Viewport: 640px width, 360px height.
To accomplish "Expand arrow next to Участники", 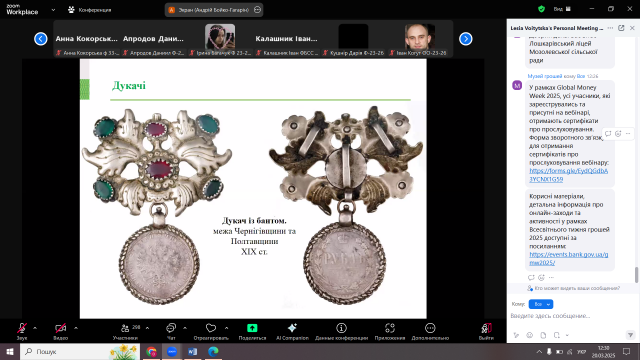I will pyautogui.click(x=147, y=328).
